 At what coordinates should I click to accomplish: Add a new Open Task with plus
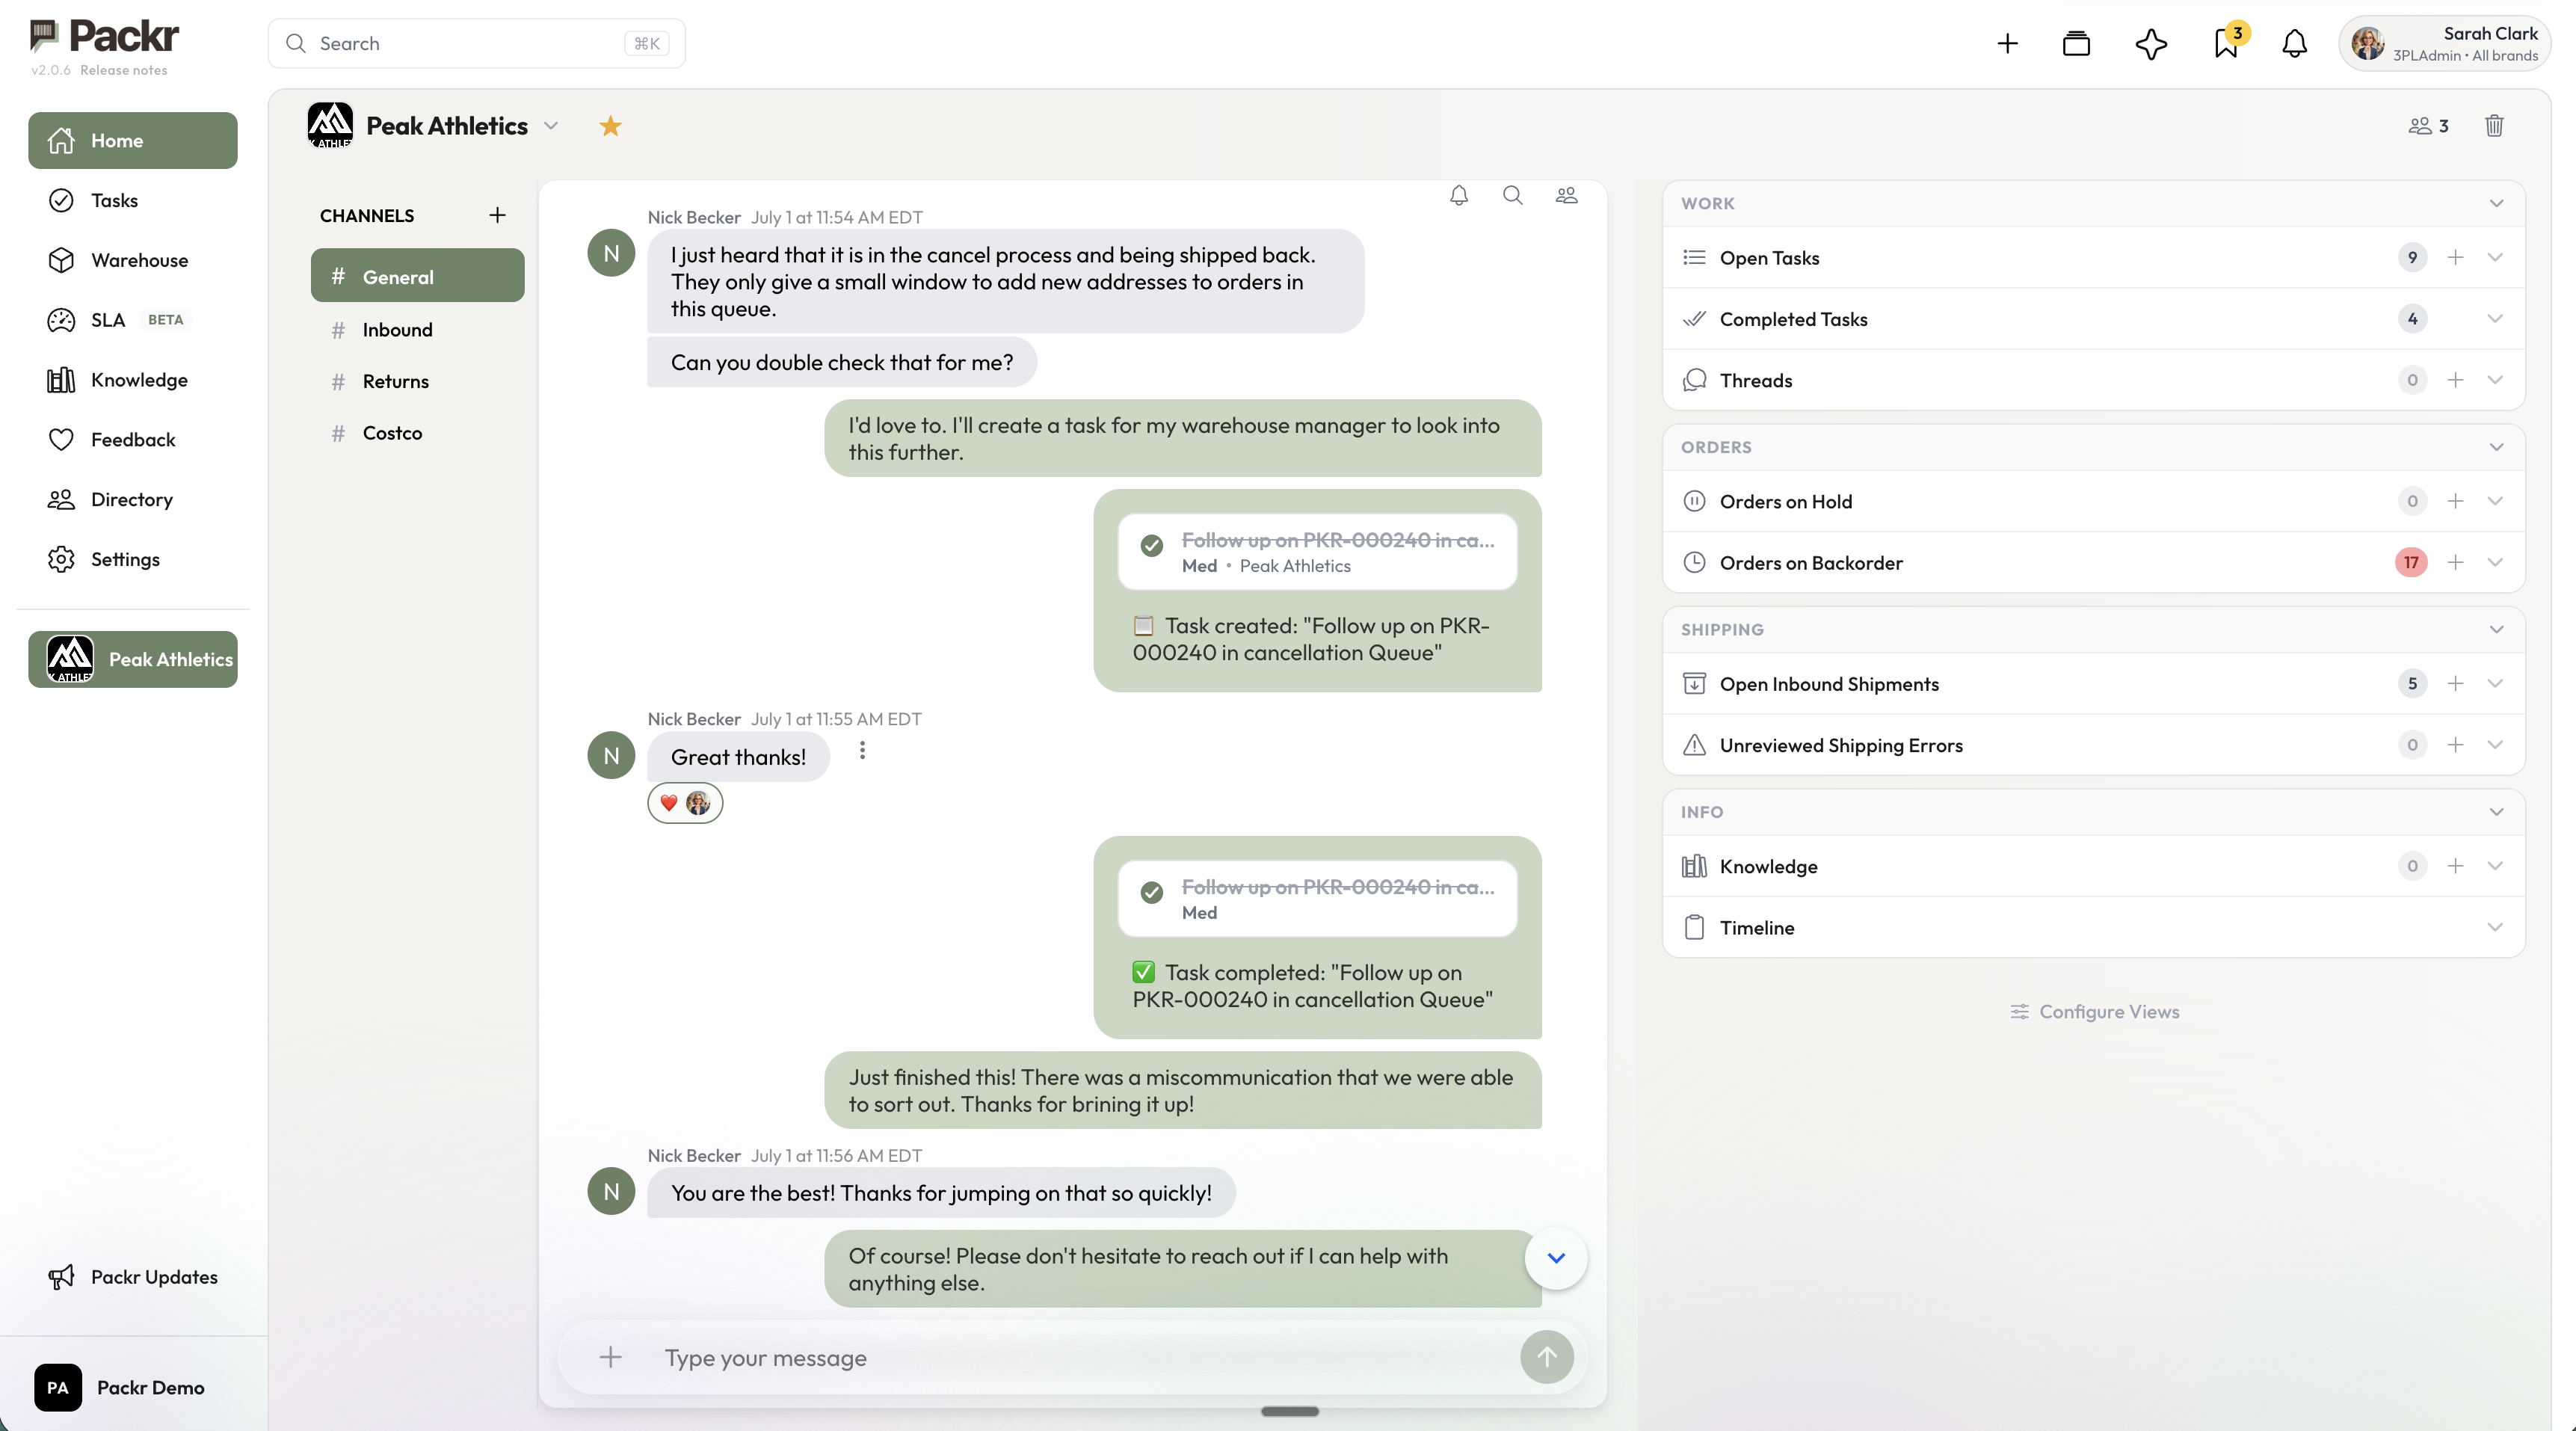click(2455, 258)
